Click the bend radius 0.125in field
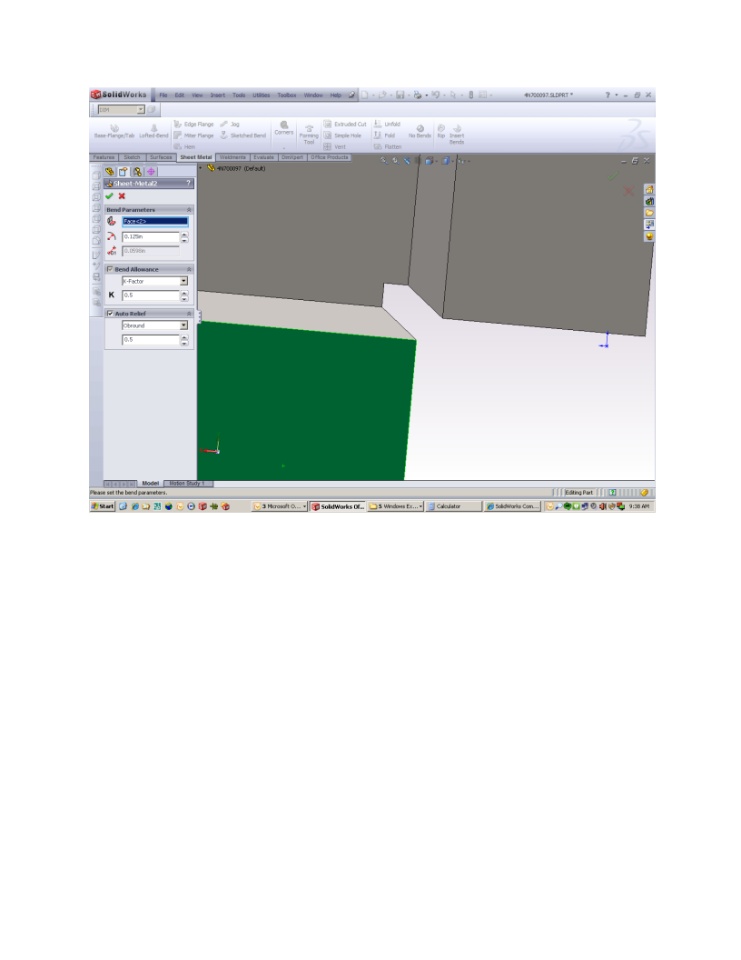Image resolution: width=741 pixels, height=960 pixels. coord(151,237)
